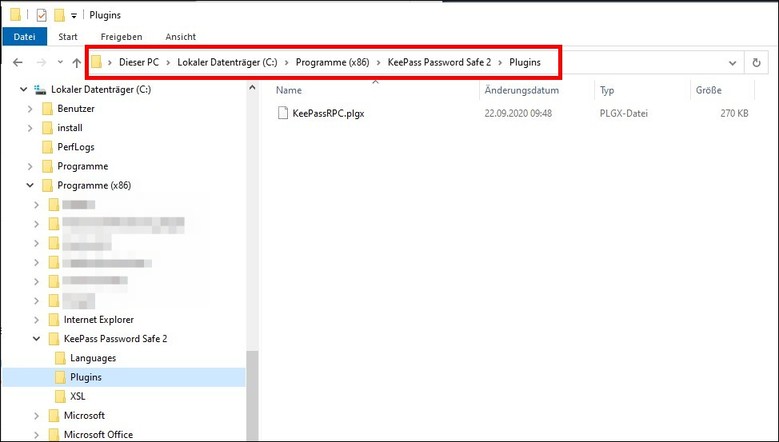Expand the Benutzer folder node
The image size is (779, 442).
[30, 109]
